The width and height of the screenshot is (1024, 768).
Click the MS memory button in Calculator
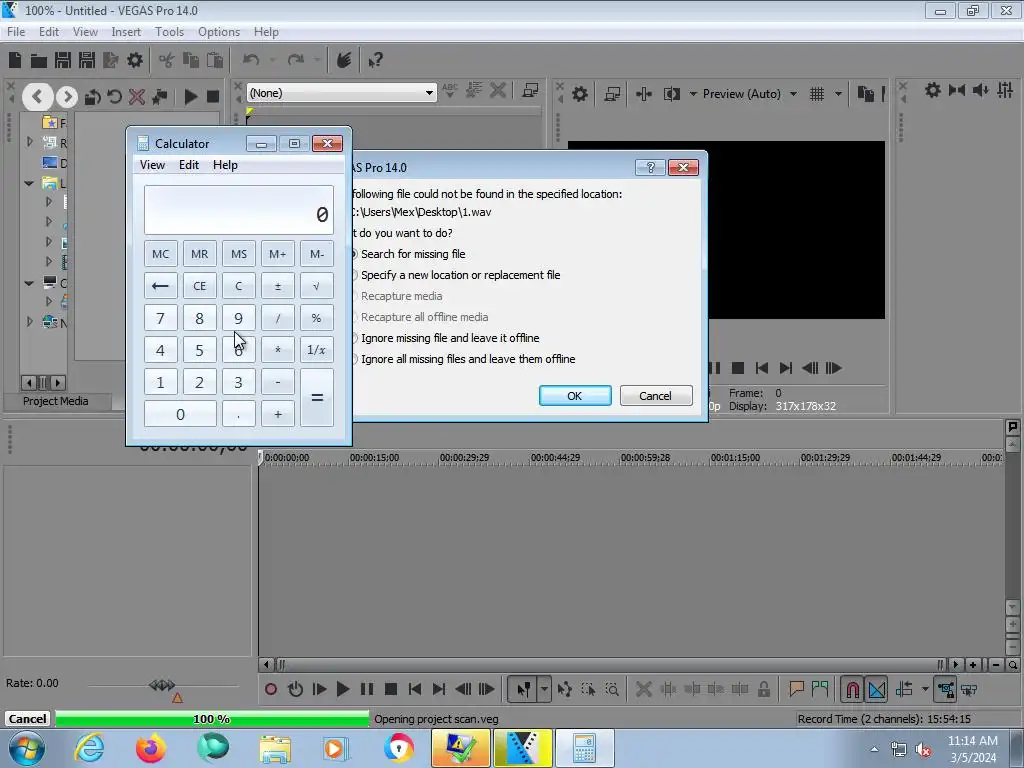(238, 254)
